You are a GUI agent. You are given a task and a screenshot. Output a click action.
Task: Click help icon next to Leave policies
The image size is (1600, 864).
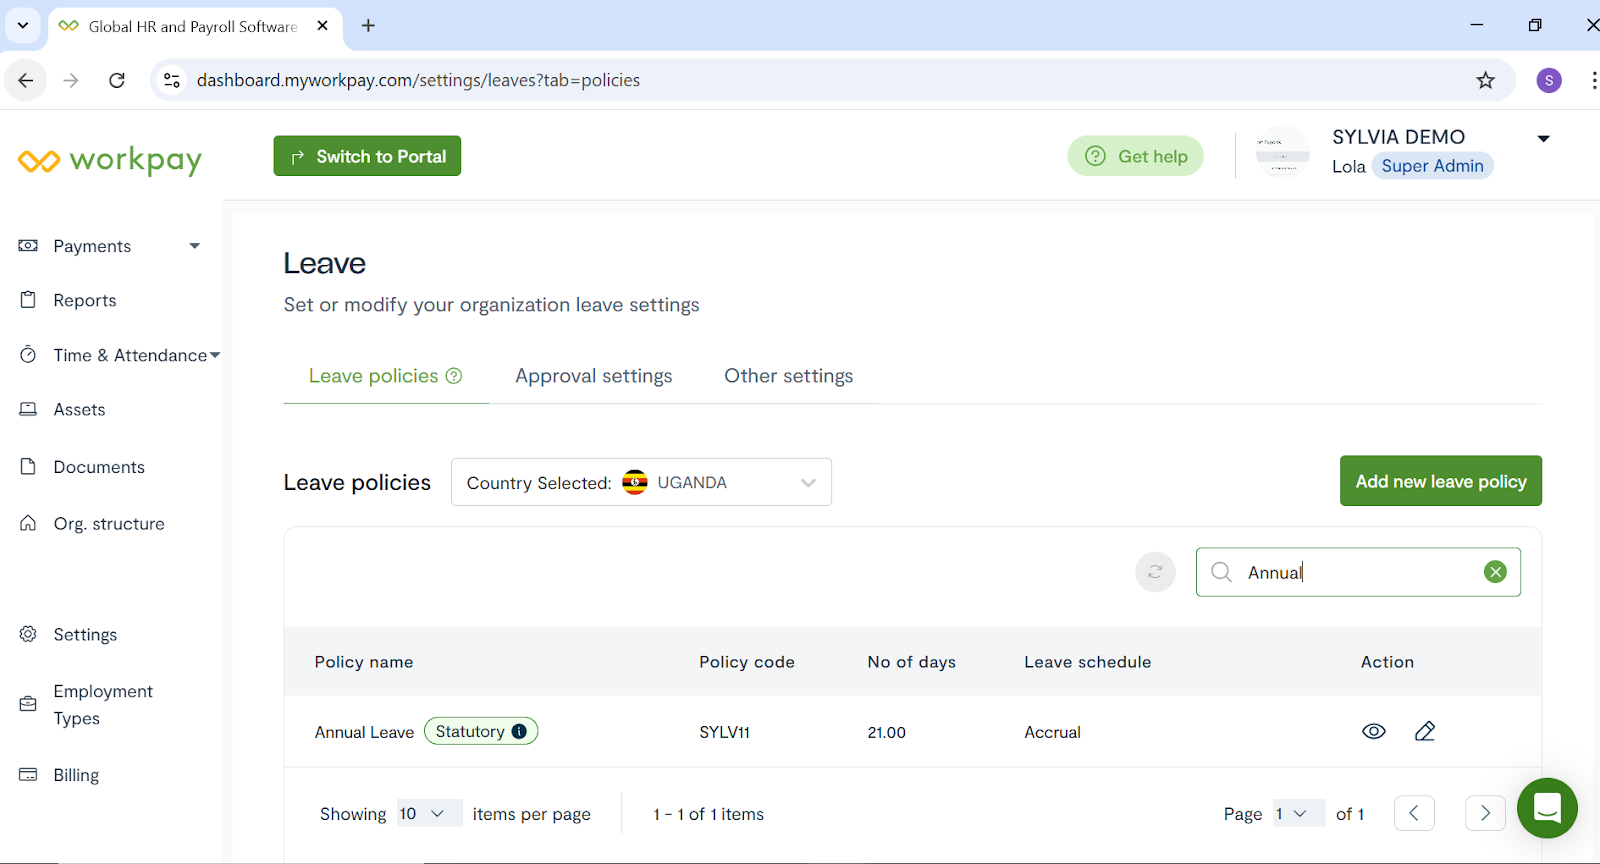click(x=454, y=376)
